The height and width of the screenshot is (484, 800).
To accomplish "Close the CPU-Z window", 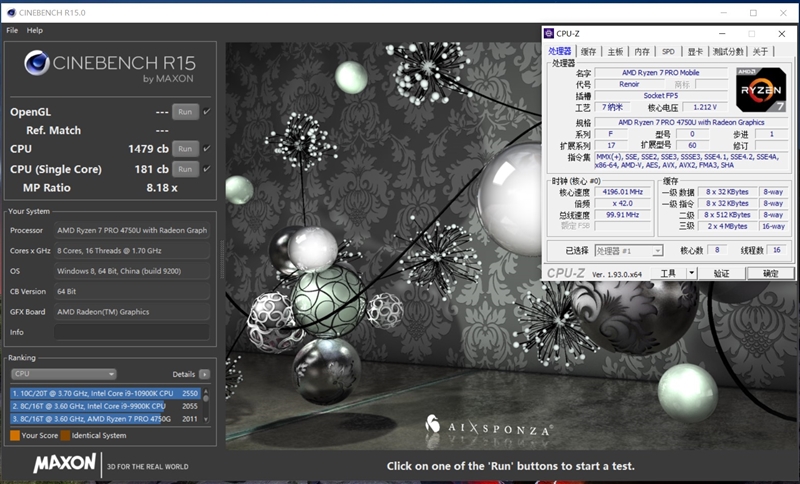I will pyautogui.click(x=782, y=34).
